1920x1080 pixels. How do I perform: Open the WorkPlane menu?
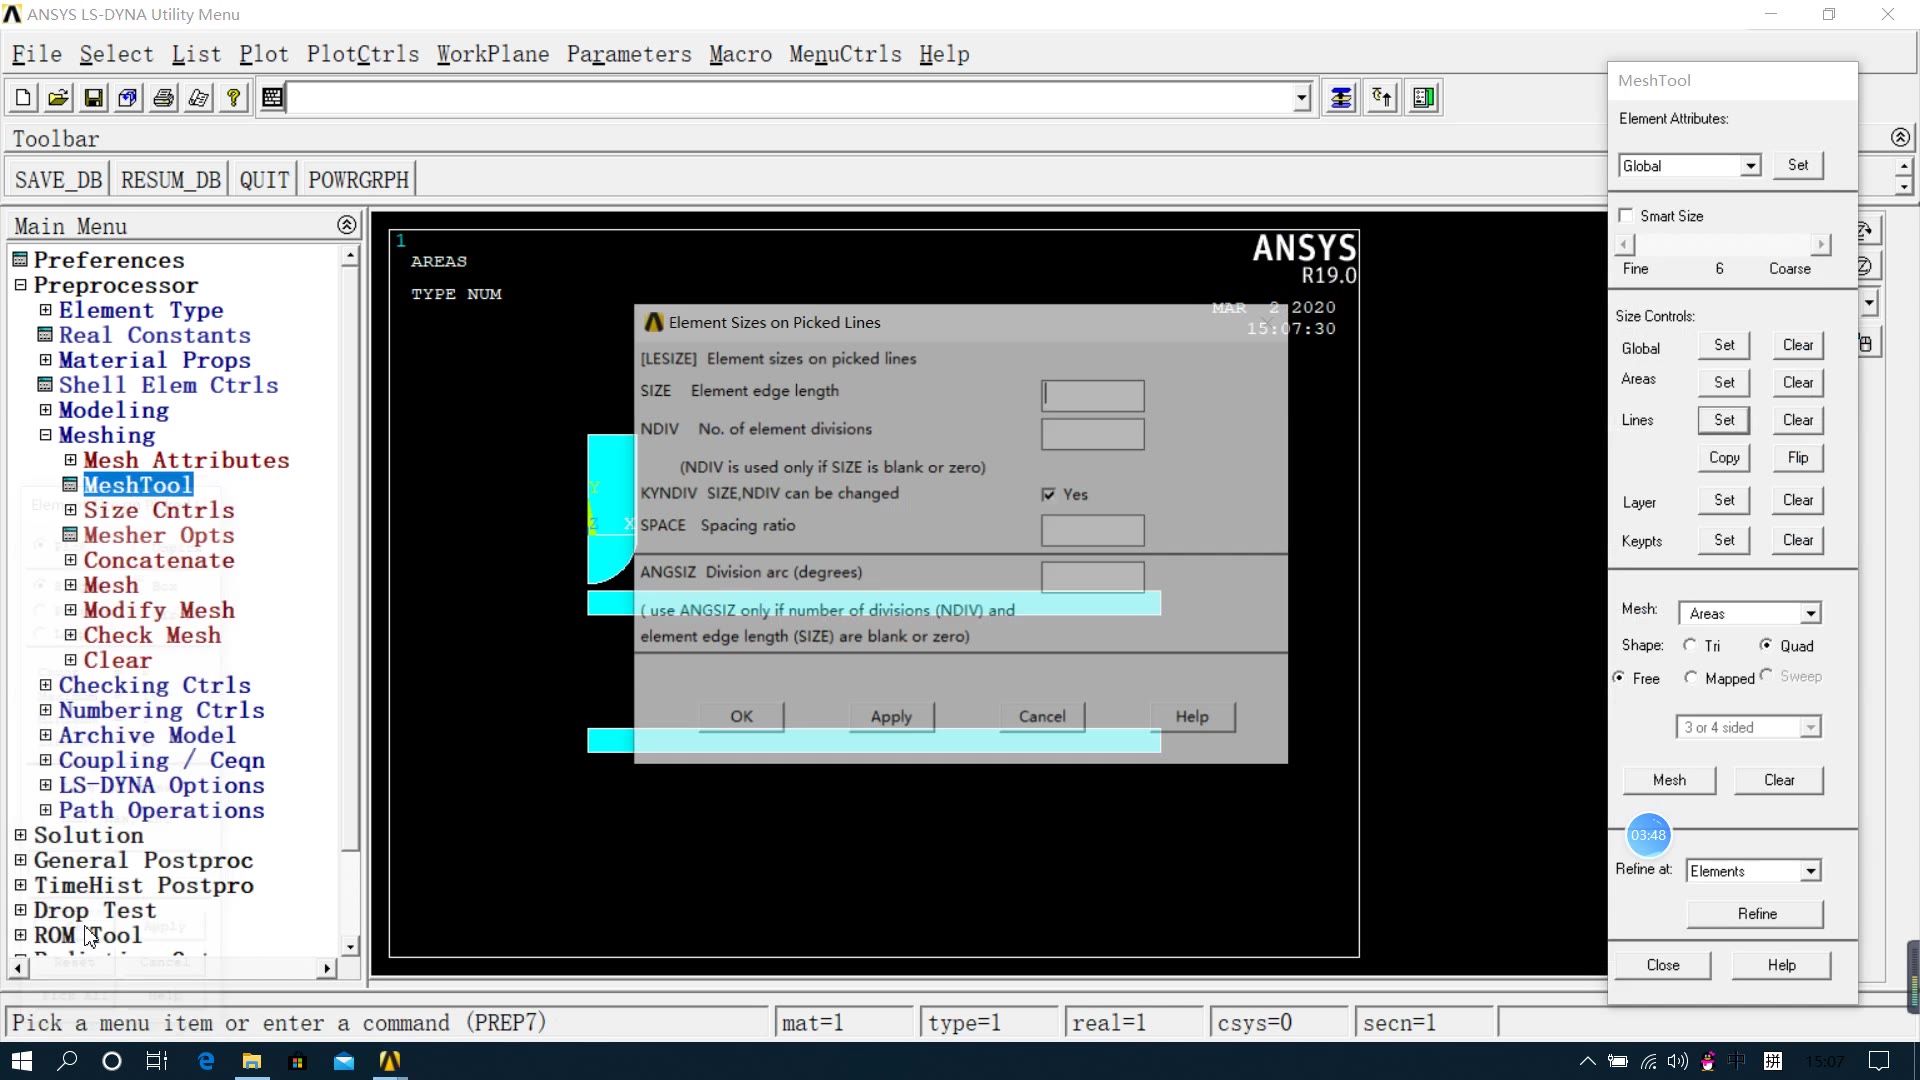[x=493, y=54]
